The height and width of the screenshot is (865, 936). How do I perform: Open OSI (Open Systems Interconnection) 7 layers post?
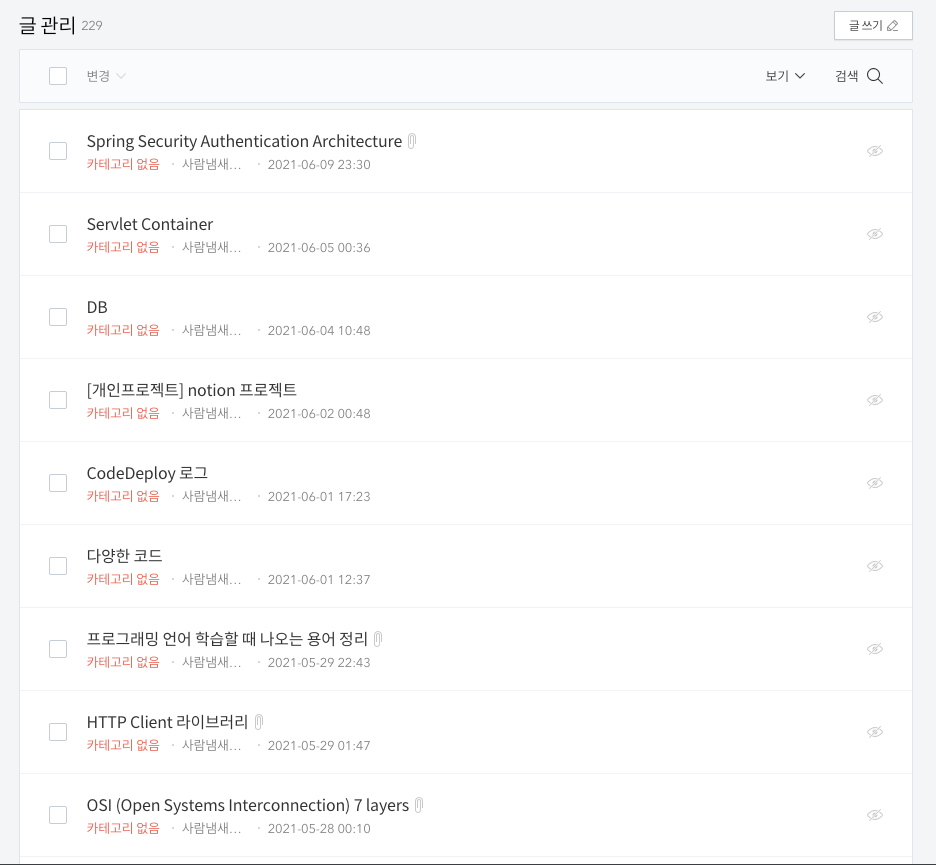click(248, 805)
